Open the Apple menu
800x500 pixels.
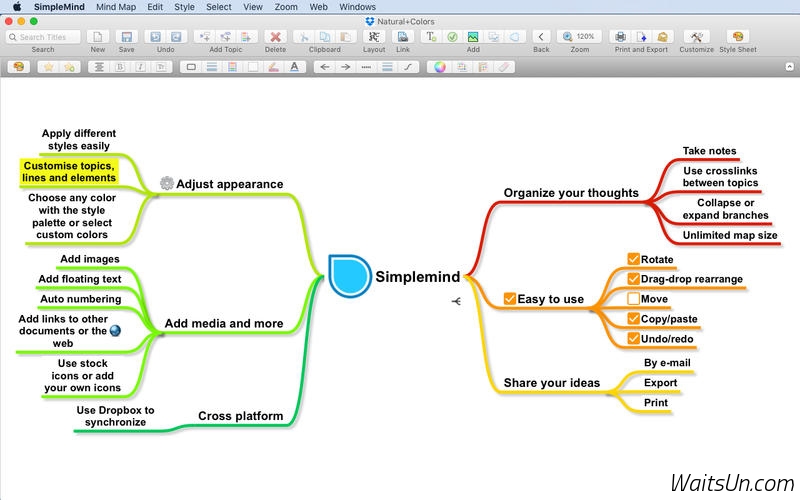pyautogui.click(x=17, y=7)
